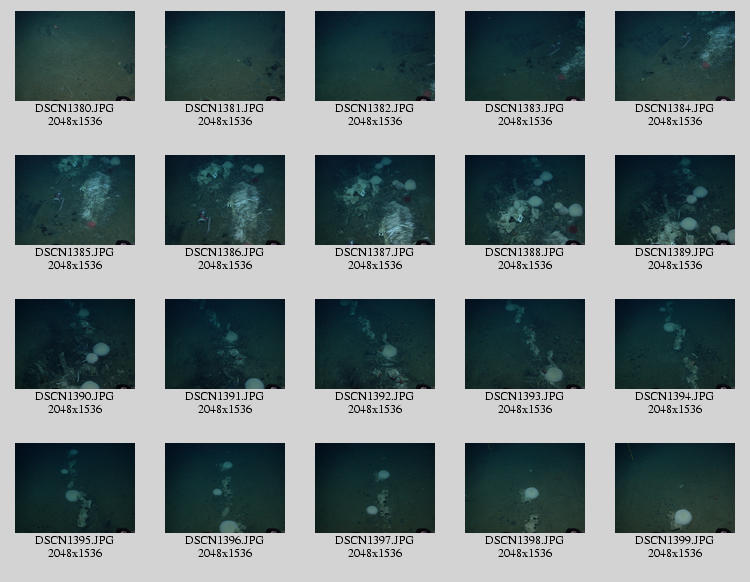Click the DSCN1386.JPG thumbnail picture
This screenshot has width=750, height=582.
(225, 200)
